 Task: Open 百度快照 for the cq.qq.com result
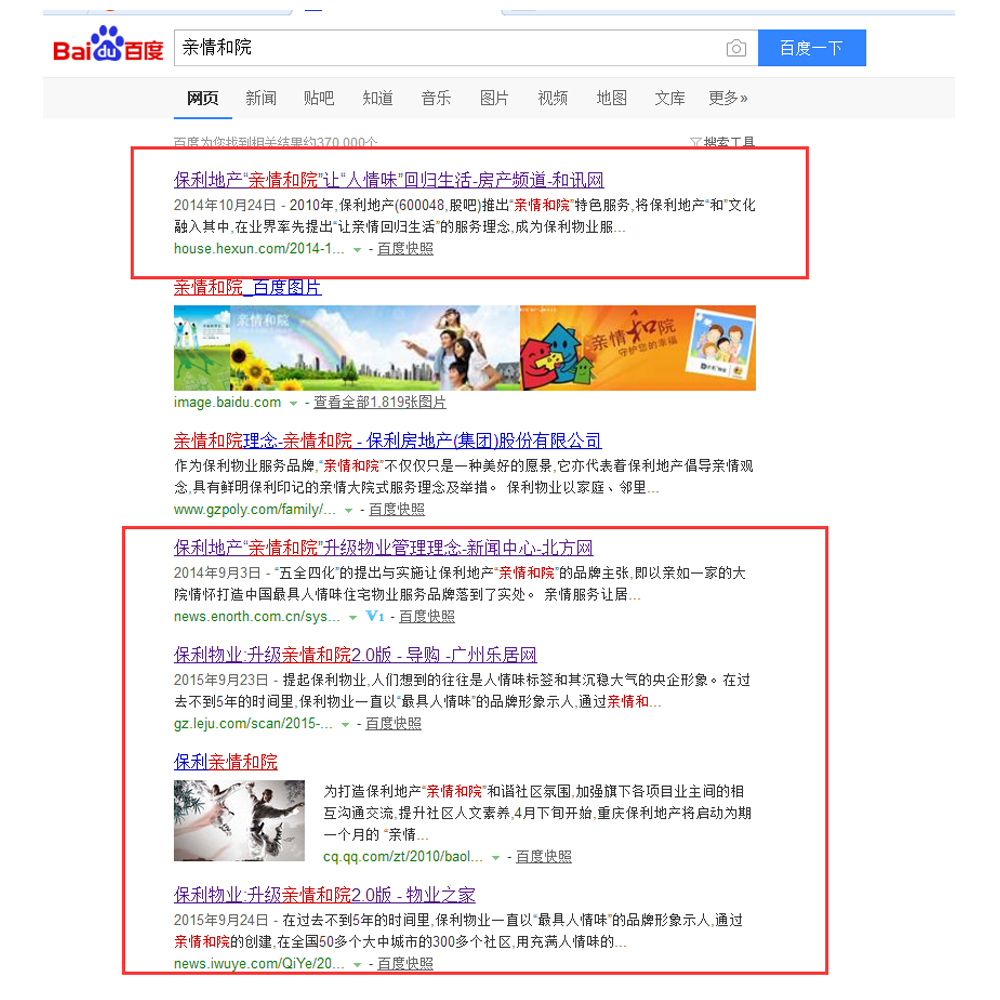(543, 857)
